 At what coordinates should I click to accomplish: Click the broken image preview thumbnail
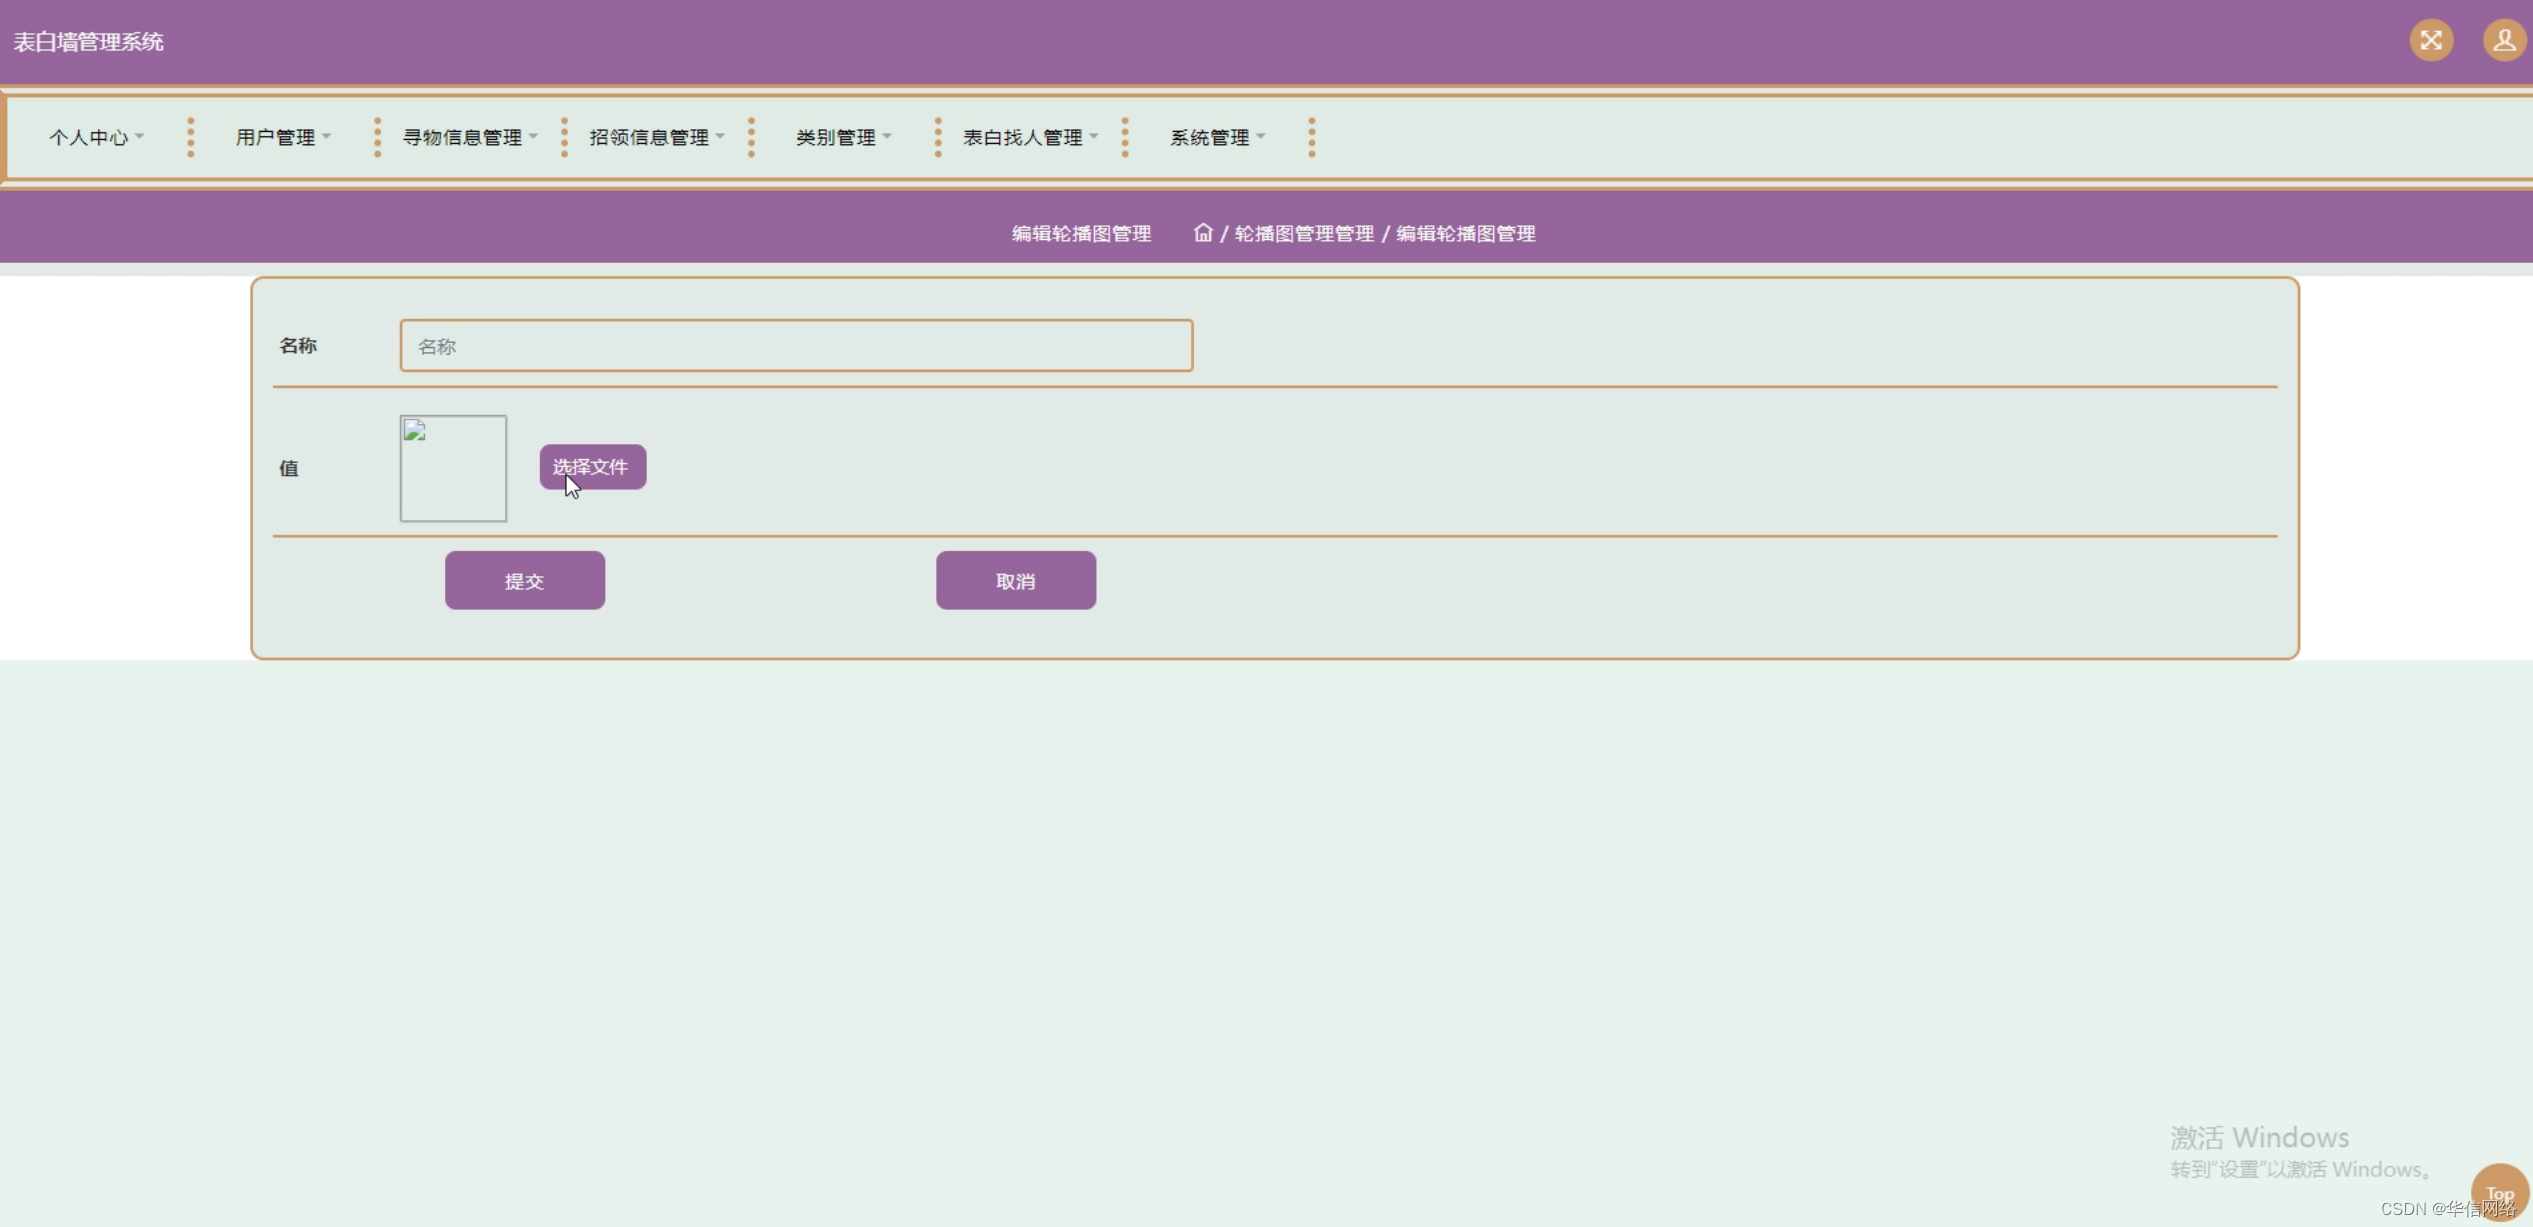[453, 468]
